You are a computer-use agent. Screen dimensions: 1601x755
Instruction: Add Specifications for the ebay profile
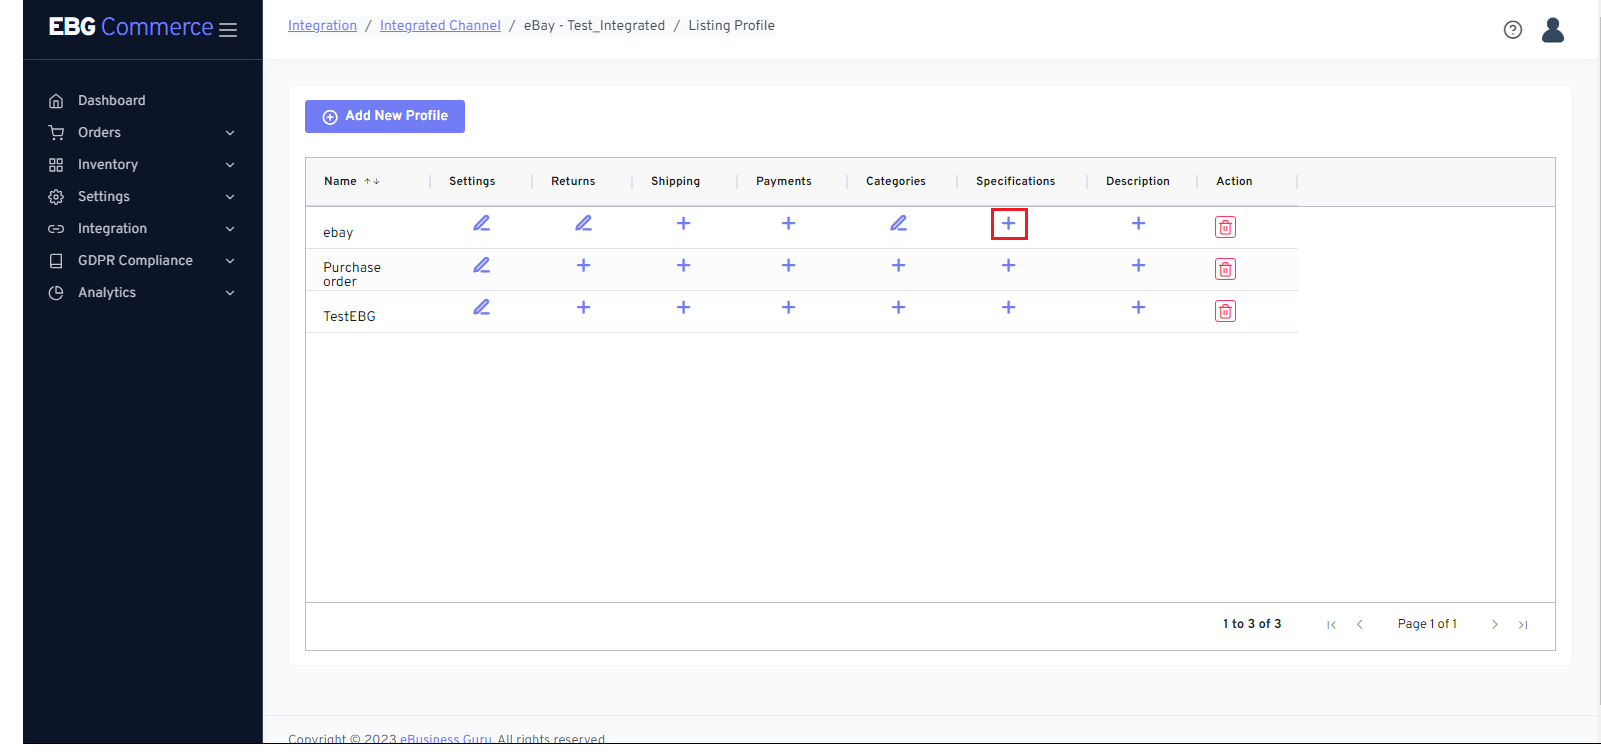(1008, 224)
